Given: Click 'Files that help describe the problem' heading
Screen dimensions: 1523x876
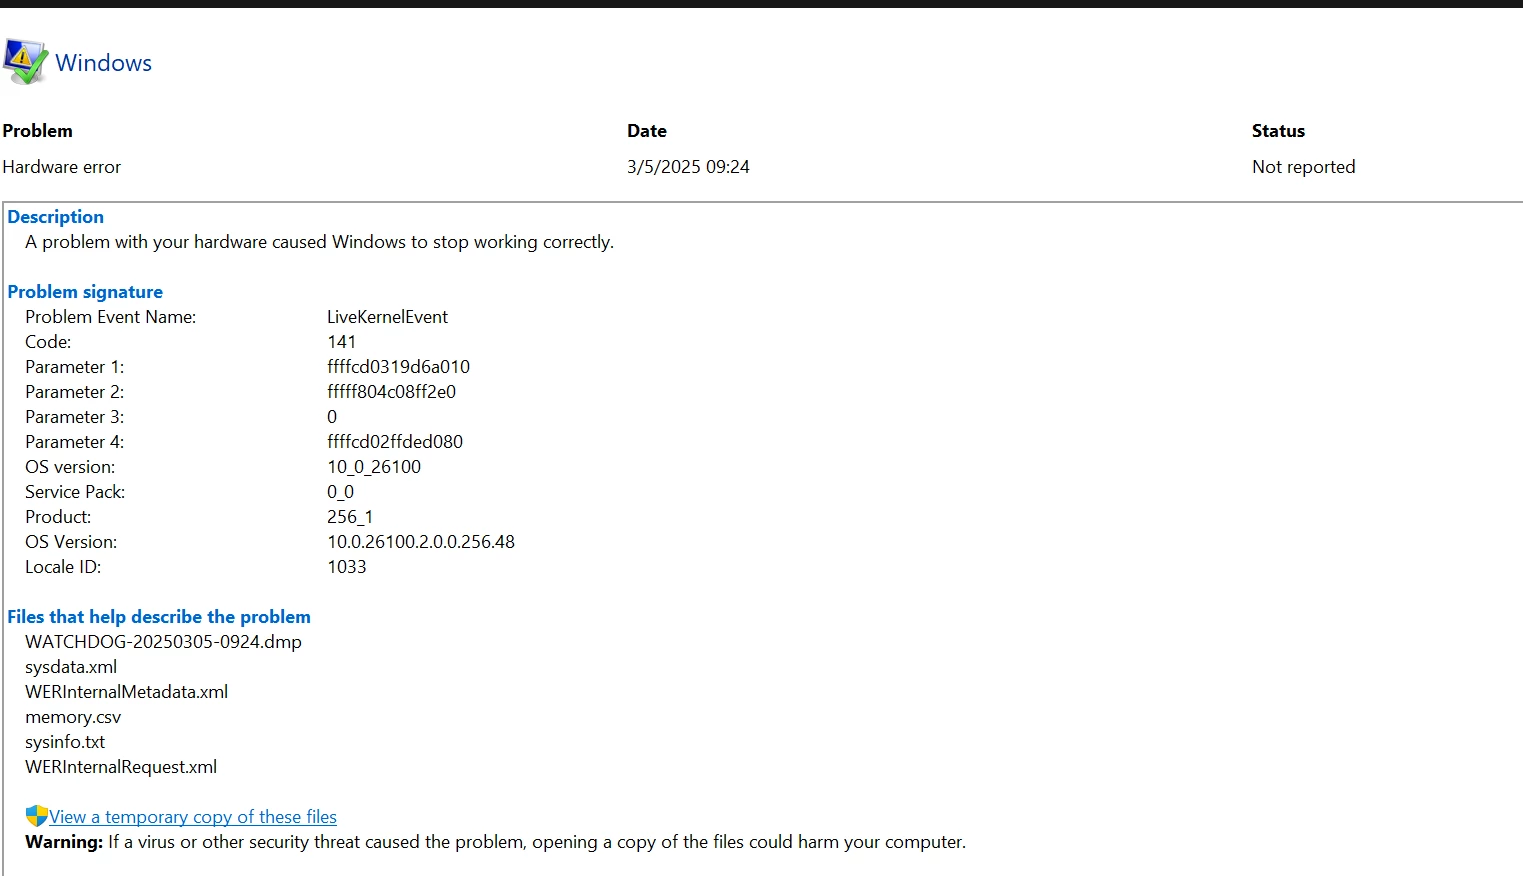Looking at the screenshot, I should (159, 617).
